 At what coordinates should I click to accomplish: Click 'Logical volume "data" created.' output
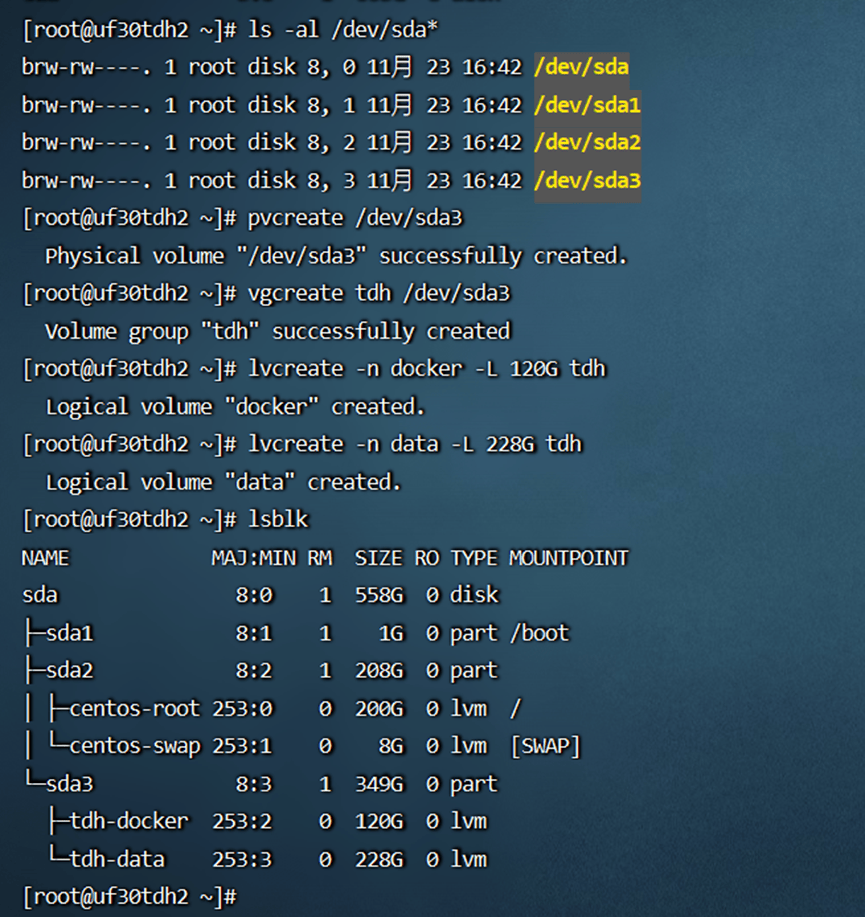[x=223, y=482]
